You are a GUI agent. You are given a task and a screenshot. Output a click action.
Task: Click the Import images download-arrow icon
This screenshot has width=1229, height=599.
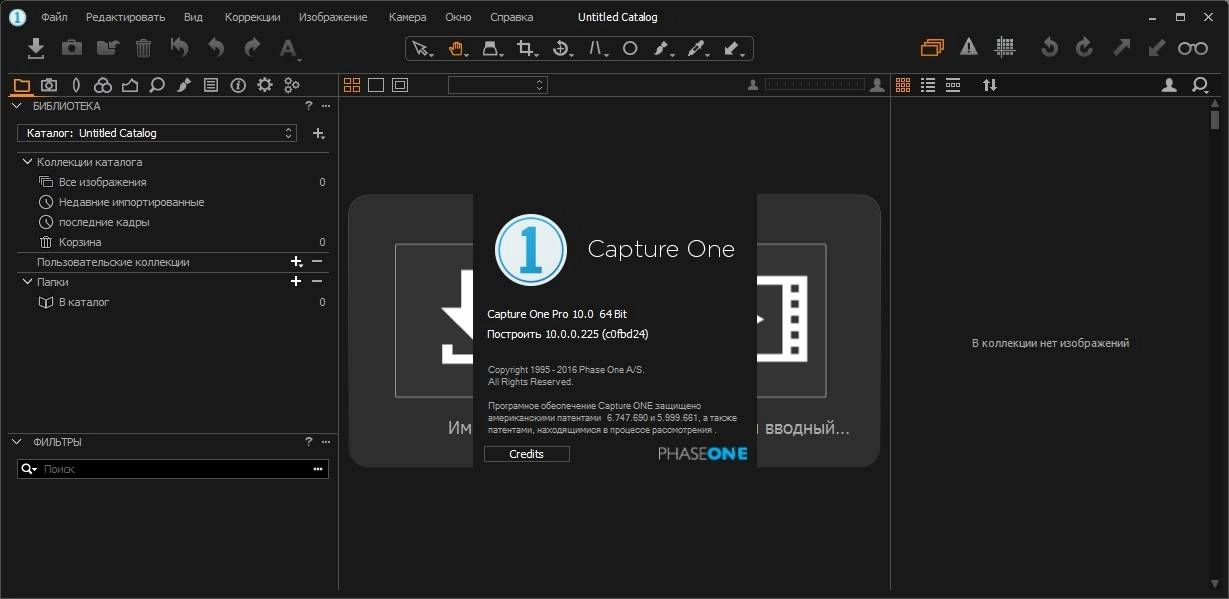pos(36,47)
